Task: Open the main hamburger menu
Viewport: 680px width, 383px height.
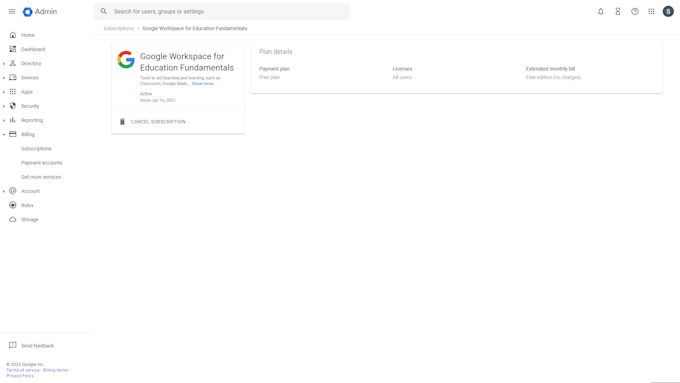Action: pos(12,12)
